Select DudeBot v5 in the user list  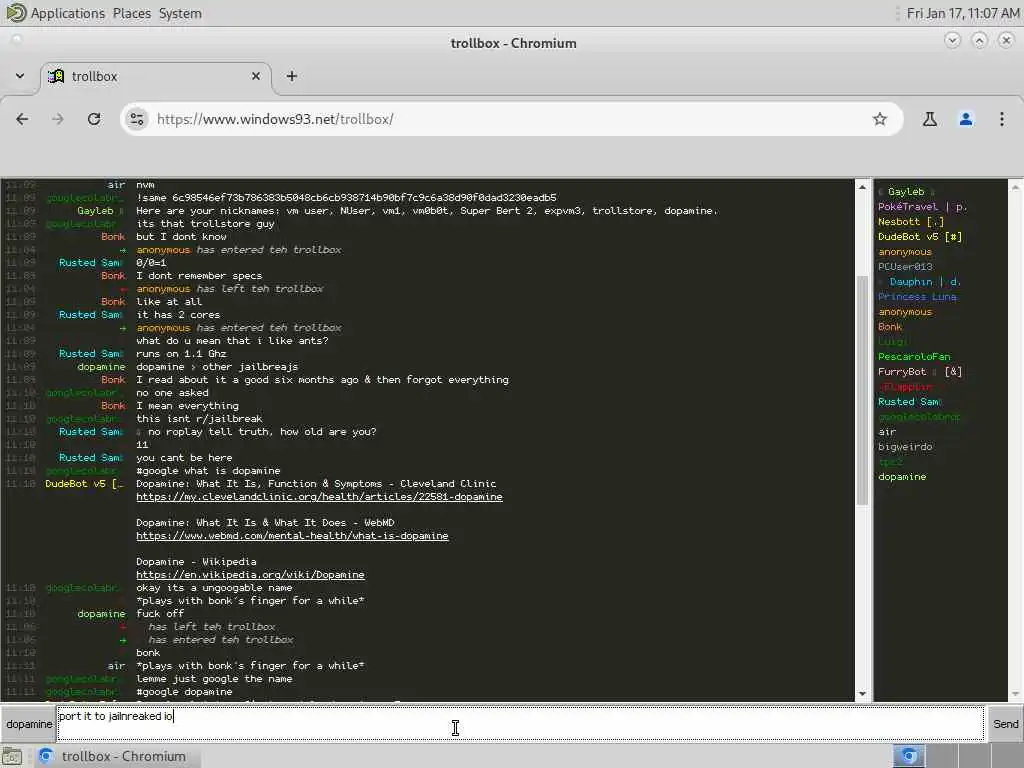pos(920,237)
